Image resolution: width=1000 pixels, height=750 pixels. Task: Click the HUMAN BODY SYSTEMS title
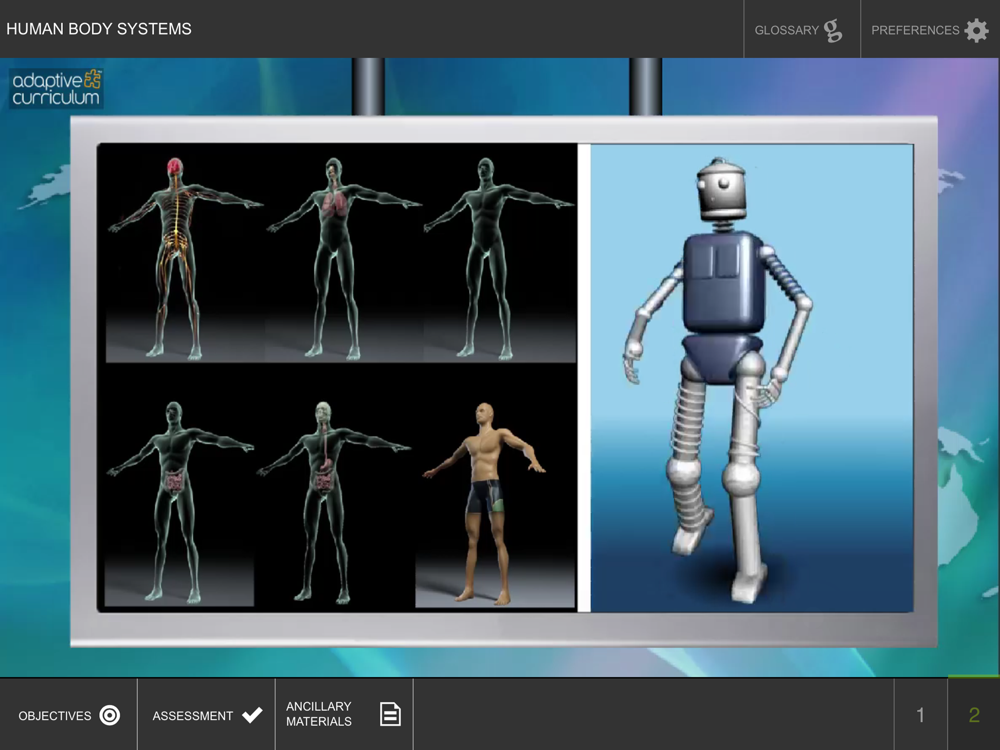coord(99,29)
